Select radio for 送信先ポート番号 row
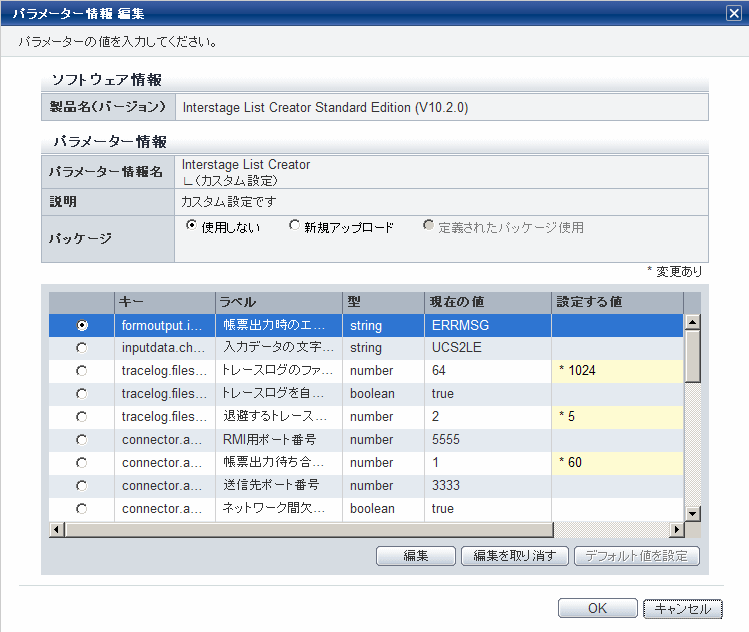The image size is (749, 632). (82, 485)
